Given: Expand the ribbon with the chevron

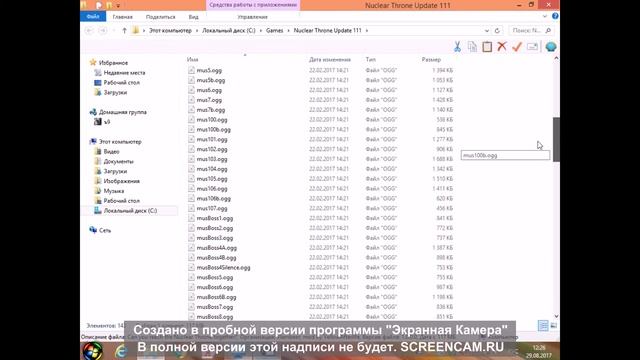Looking at the screenshot, I should [545, 16].
